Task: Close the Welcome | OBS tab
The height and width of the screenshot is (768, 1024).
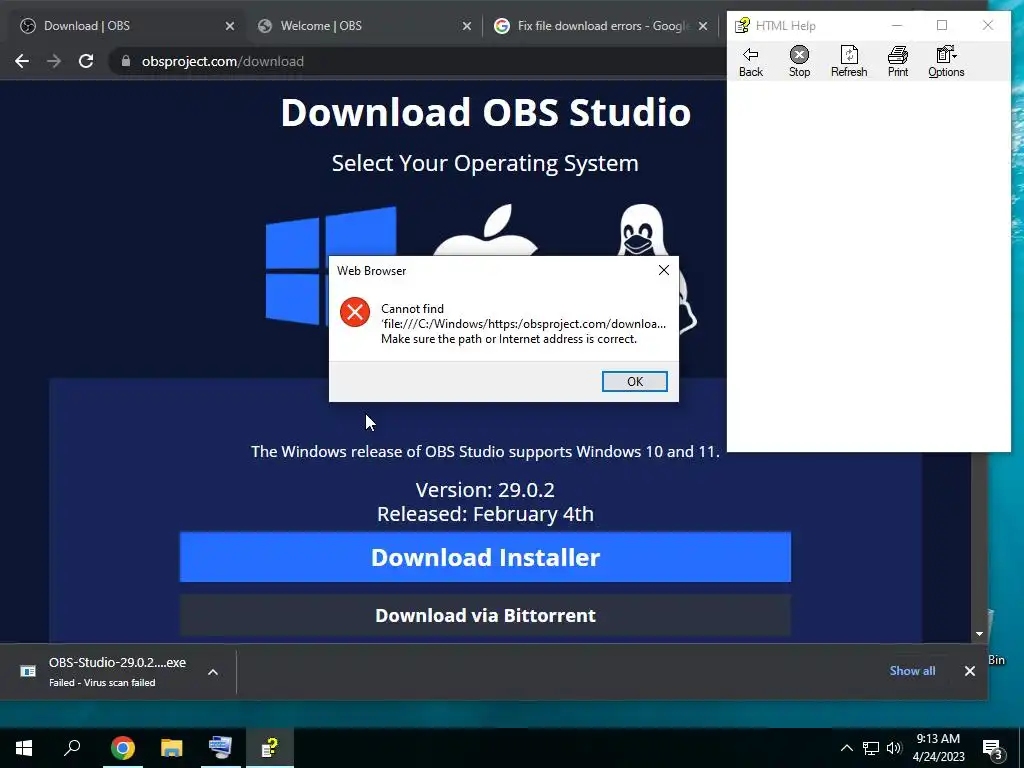Action: click(466, 26)
